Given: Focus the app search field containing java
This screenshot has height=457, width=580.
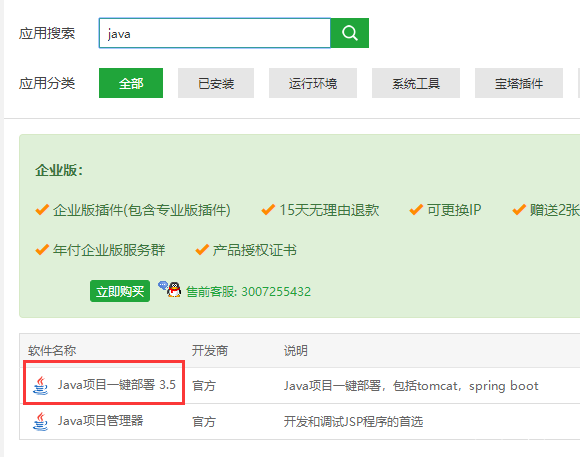Looking at the screenshot, I should pyautogui.click(x=215, y=33).
